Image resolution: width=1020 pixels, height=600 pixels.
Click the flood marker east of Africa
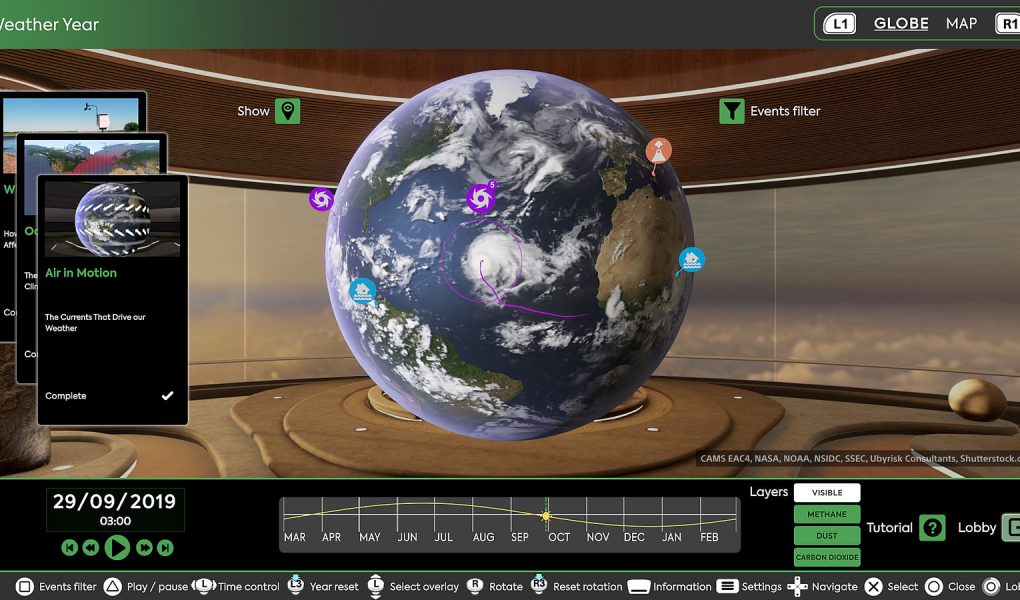691,260
